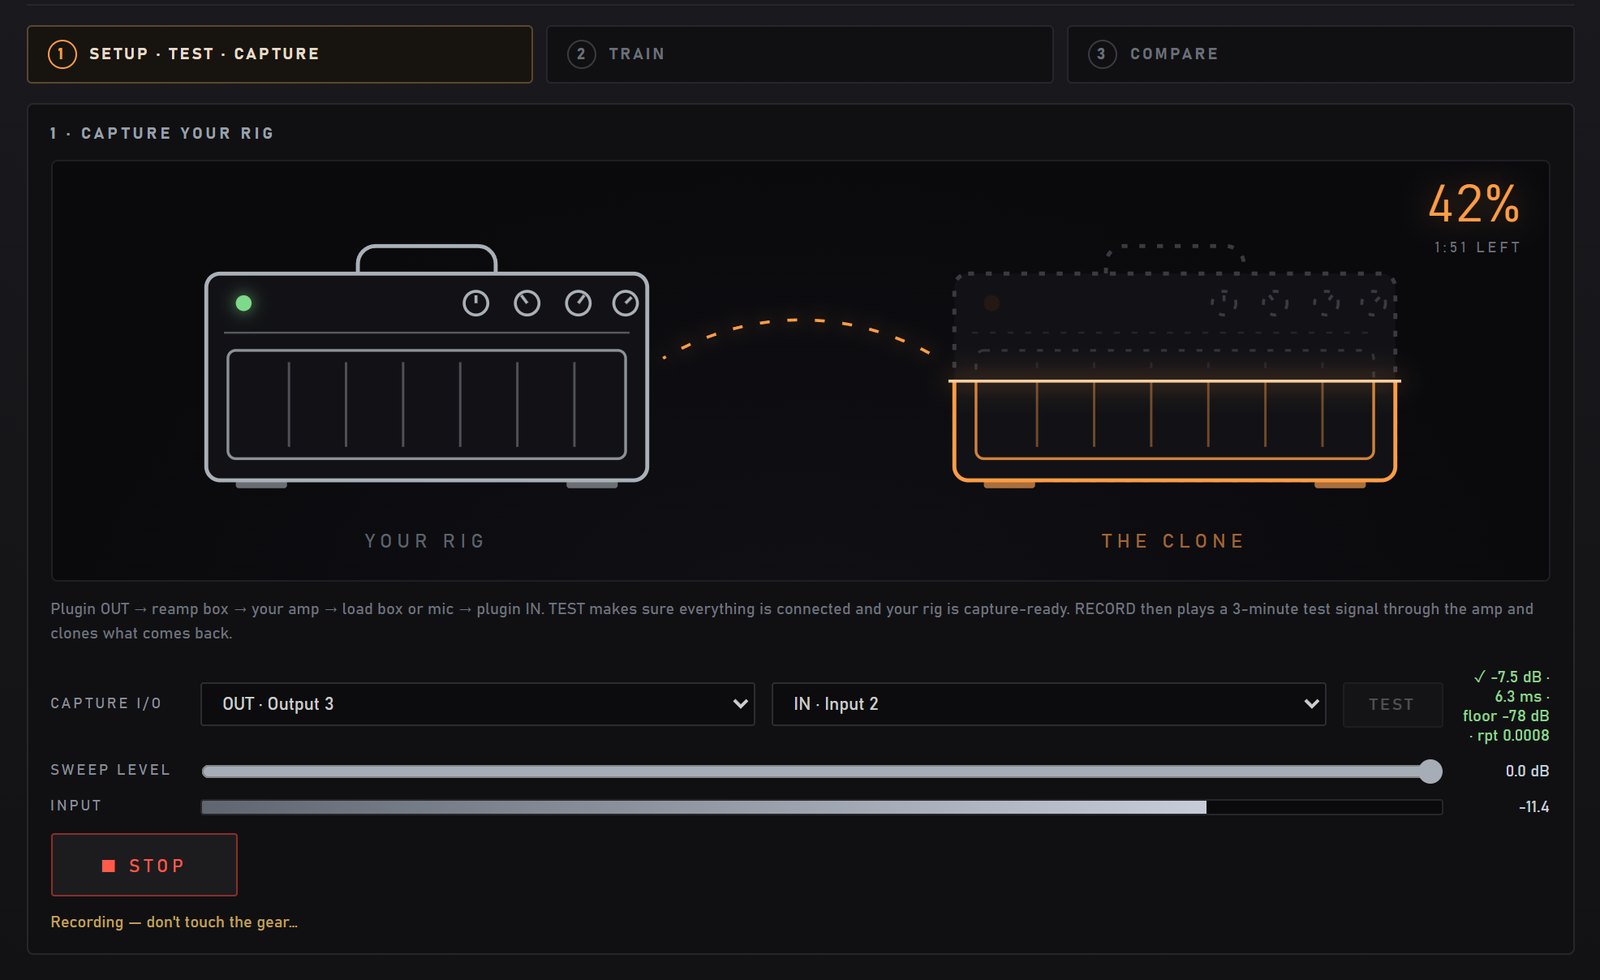Click the 0.0 dB sweep level value
The image size is (1600, 980).
(1527, 771)
